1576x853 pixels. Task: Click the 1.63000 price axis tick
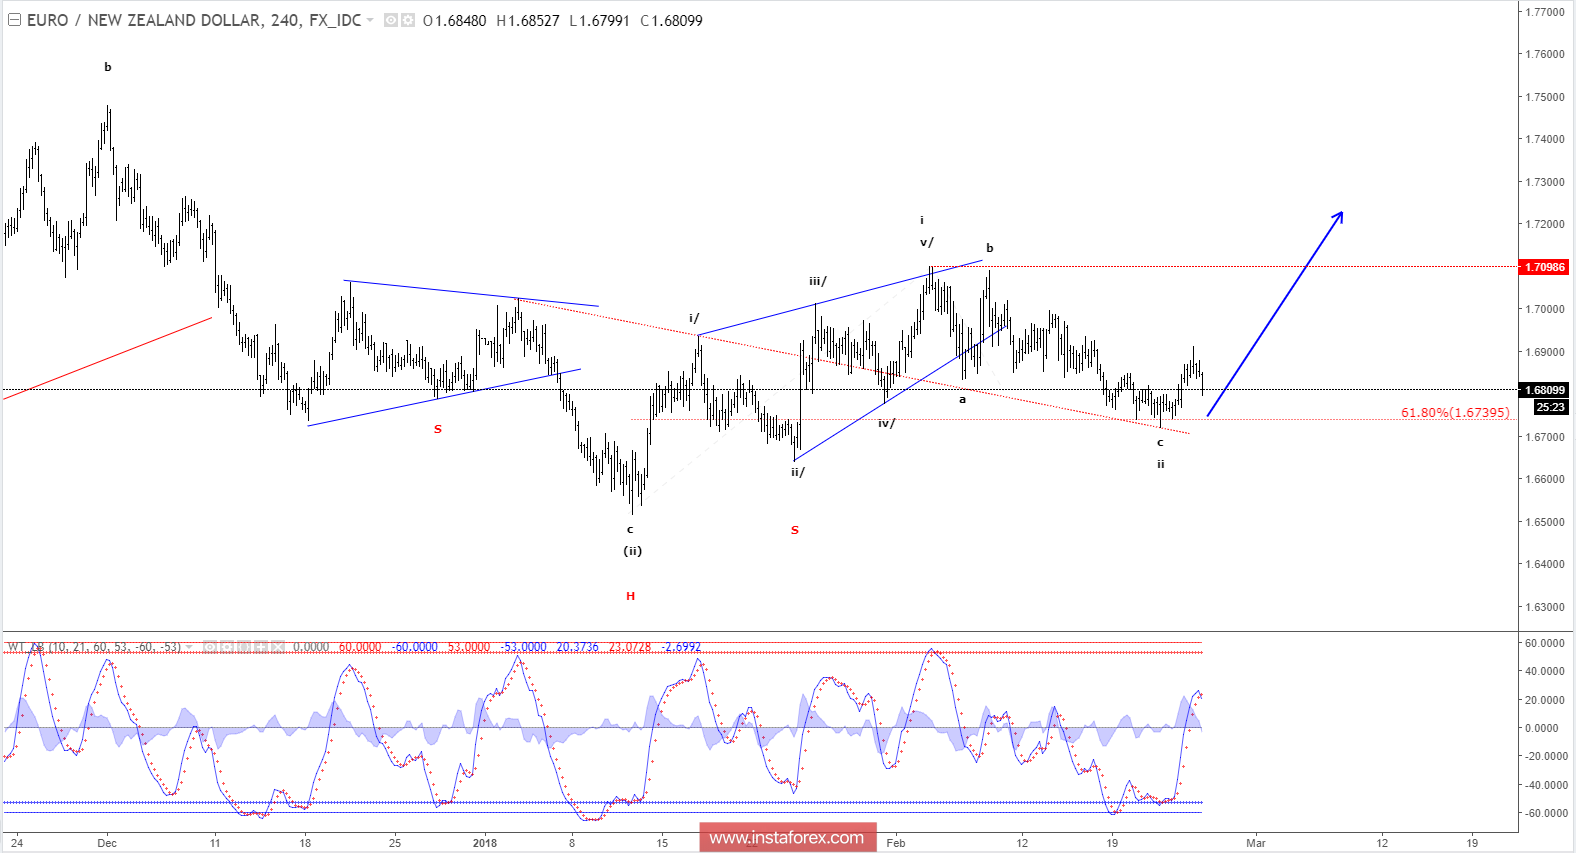tap(1545, 607)
